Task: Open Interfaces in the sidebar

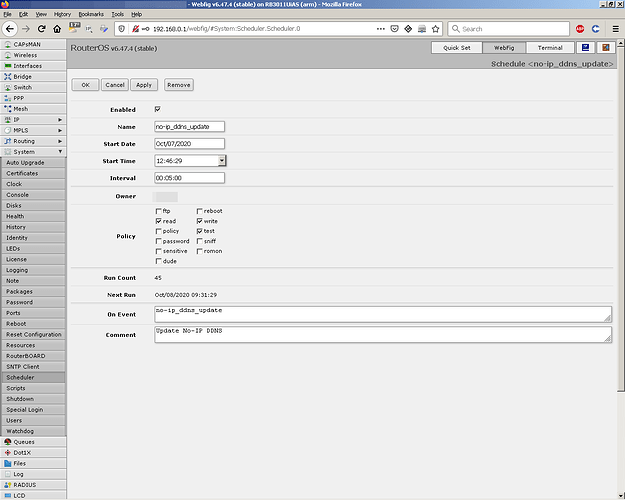Action: tap(33, 66)
